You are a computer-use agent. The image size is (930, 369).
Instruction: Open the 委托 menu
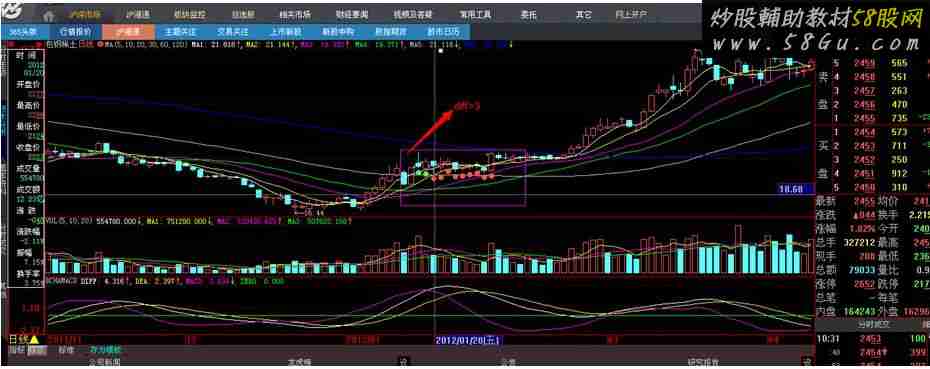pos(528,14)
